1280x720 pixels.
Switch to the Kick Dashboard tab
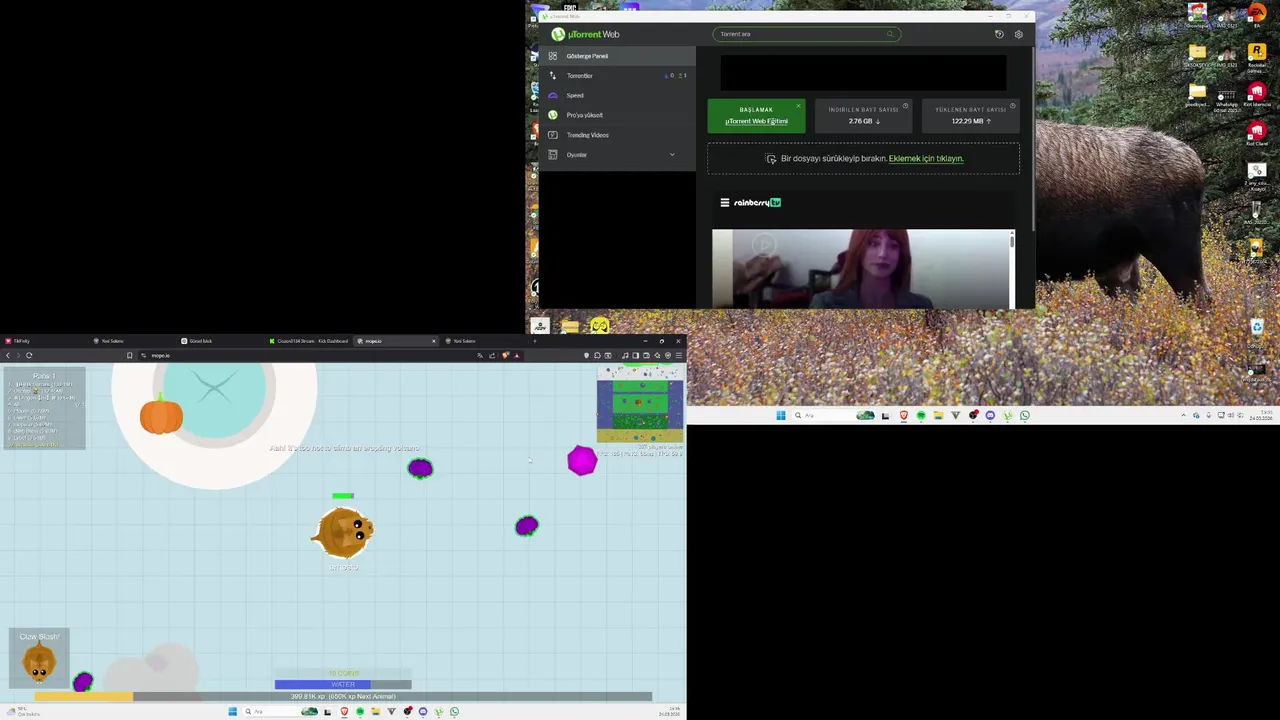pyautogui.click(x=310, y=341)
